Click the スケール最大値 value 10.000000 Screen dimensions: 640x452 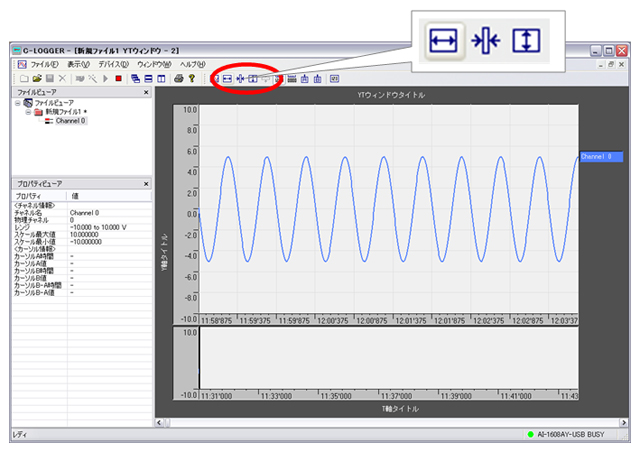click(x=84, y=235)
